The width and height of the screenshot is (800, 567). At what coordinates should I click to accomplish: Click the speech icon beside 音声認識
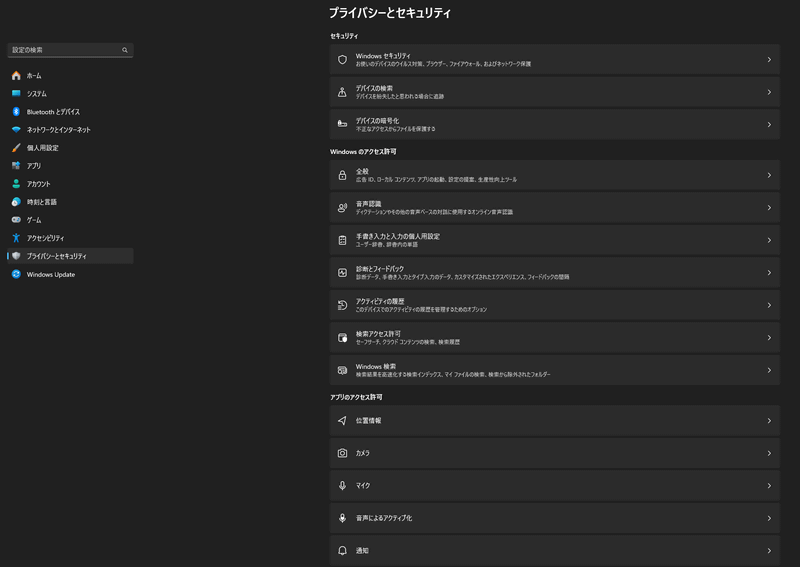(342, 208)
